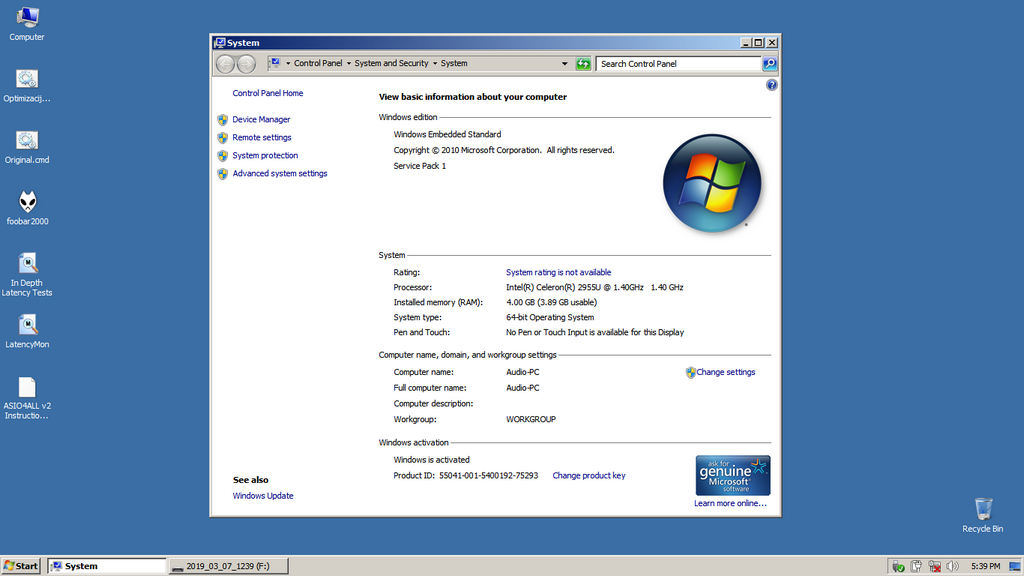Open Windows Update under See also
This screenshot has height=576, width=1024.
tap(263, 496)
